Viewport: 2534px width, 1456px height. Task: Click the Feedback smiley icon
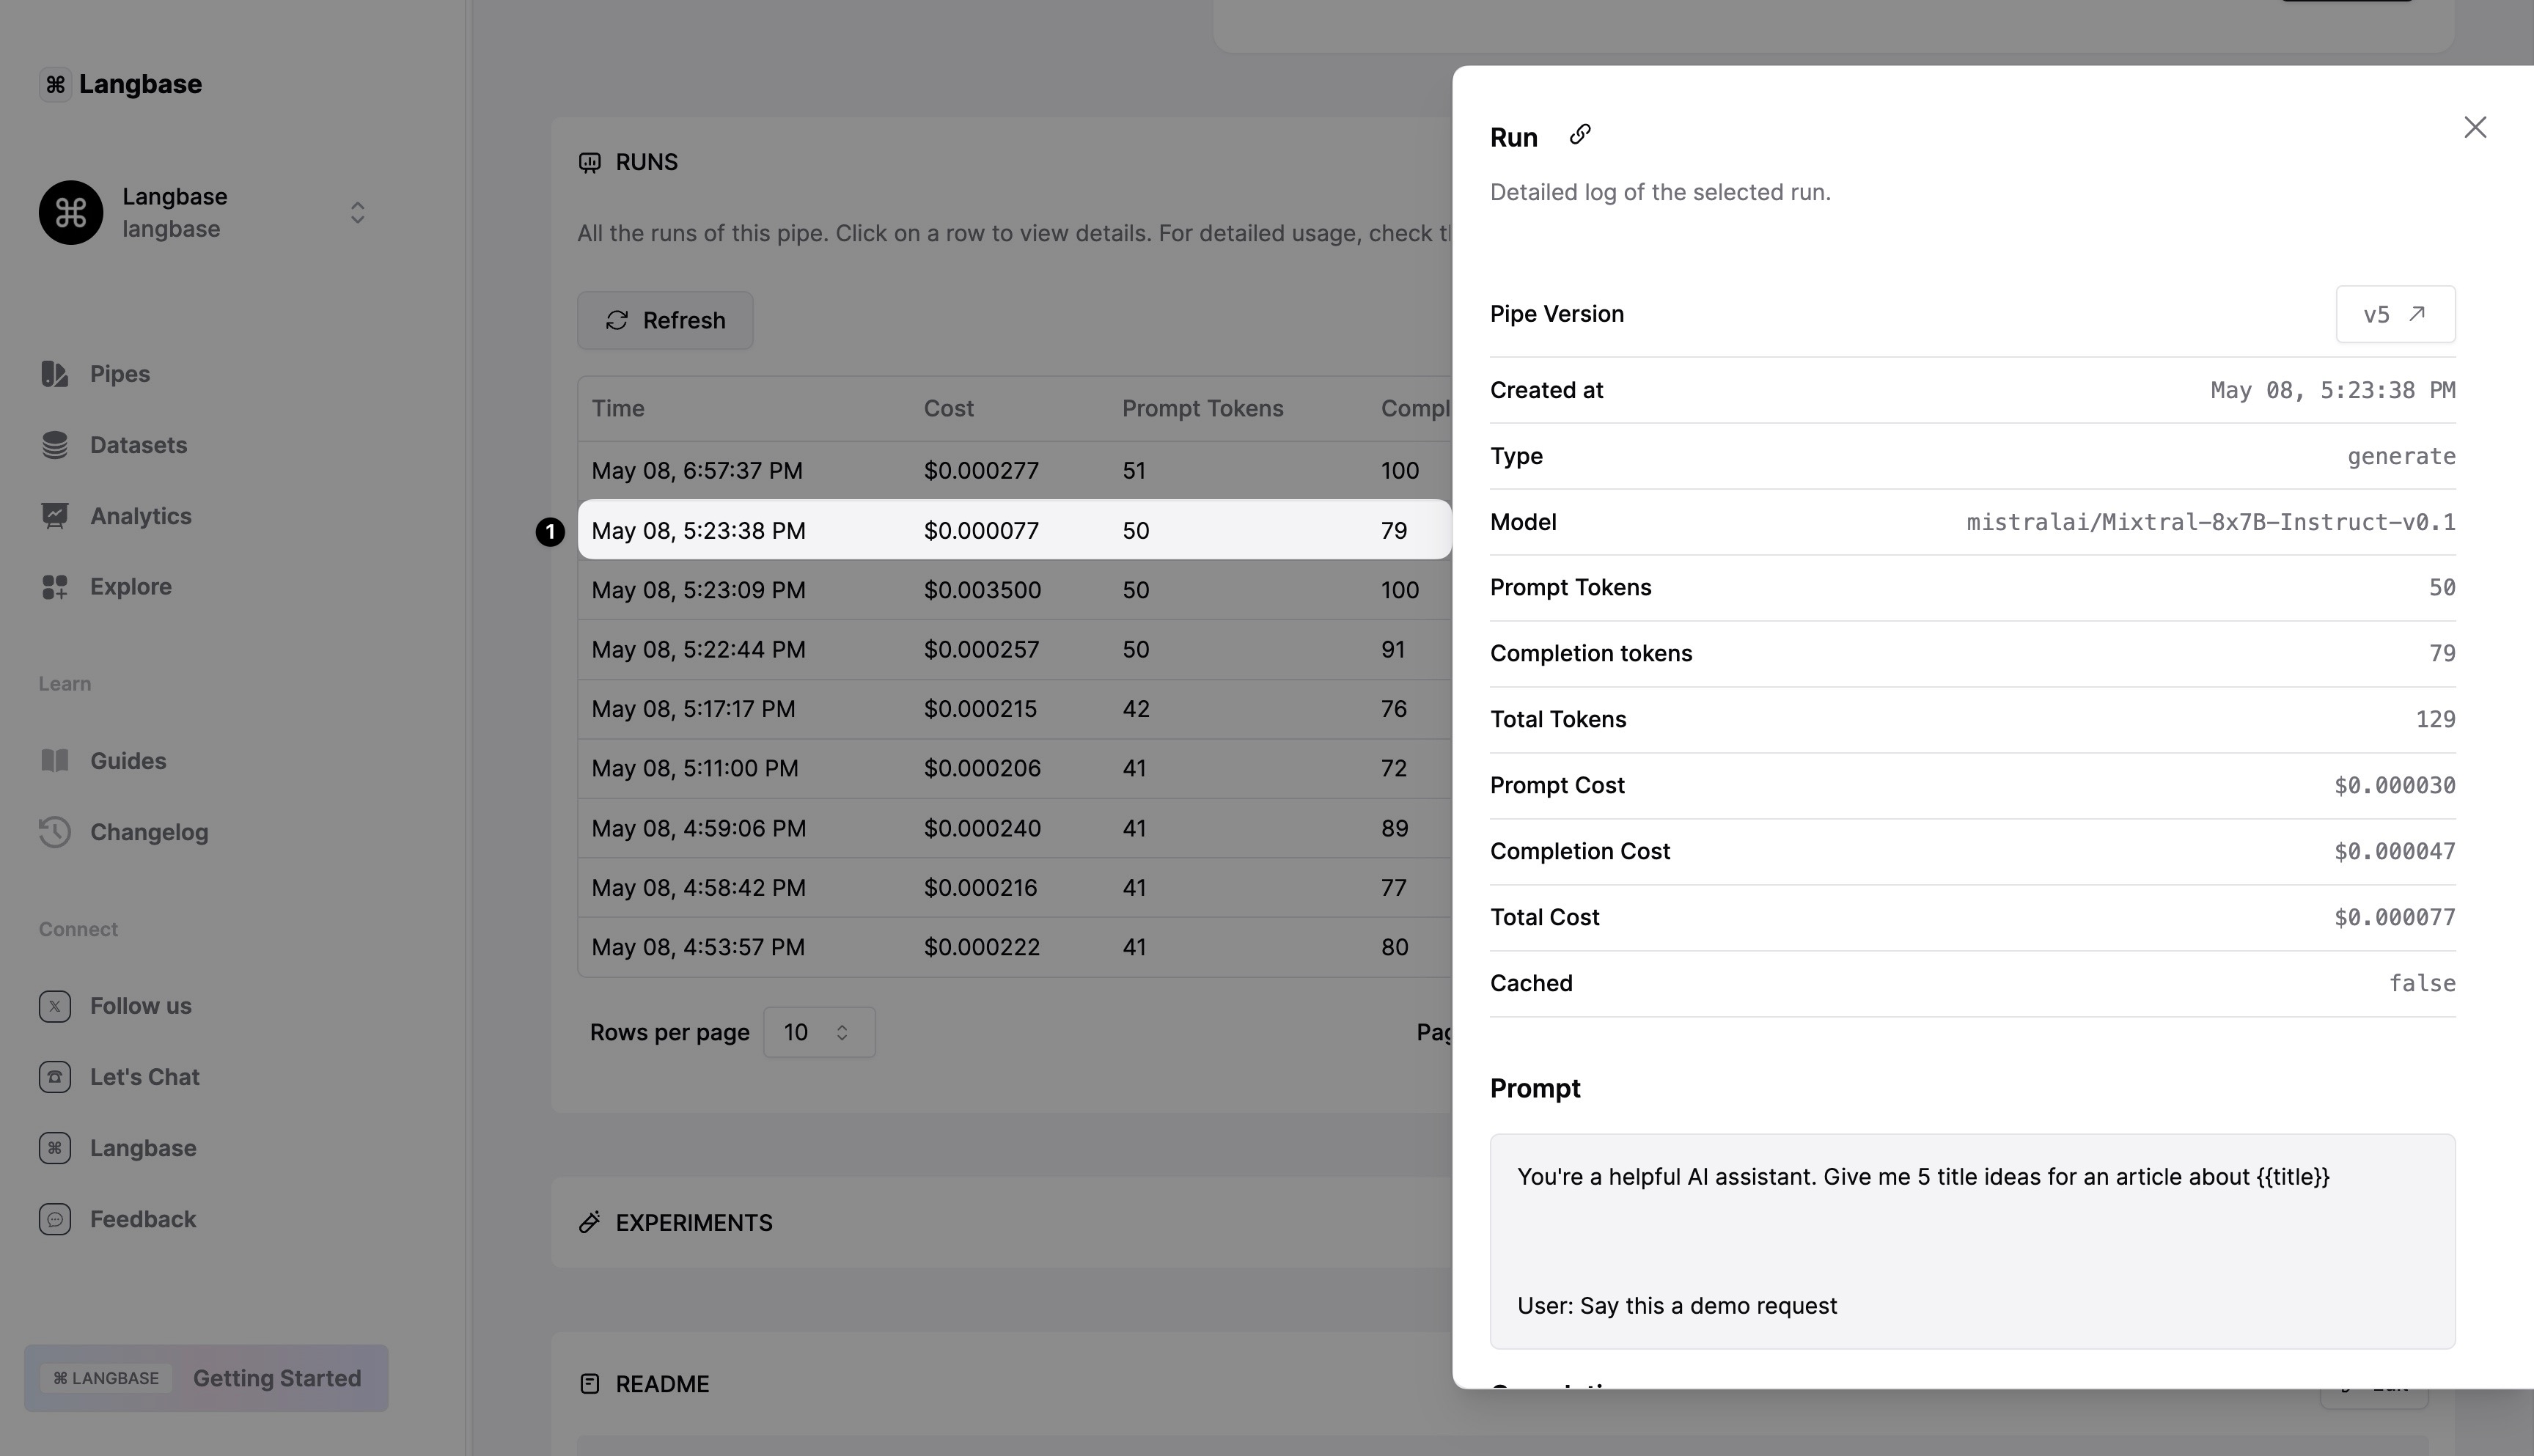(55, 1219)
